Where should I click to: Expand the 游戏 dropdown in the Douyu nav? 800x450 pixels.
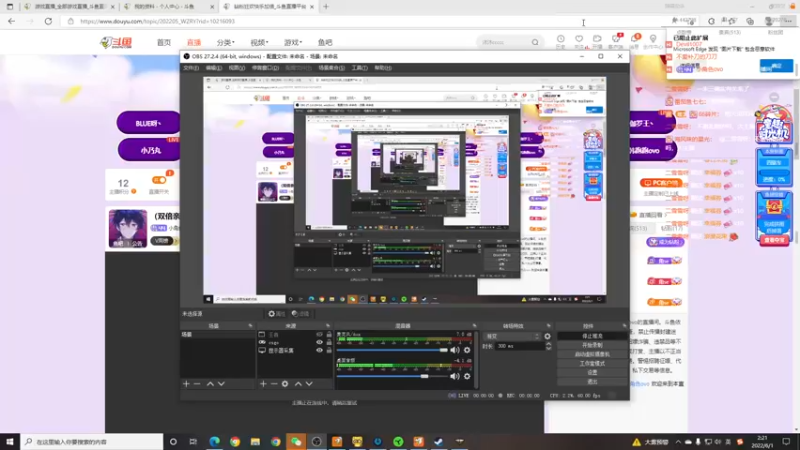click(293, 42)
